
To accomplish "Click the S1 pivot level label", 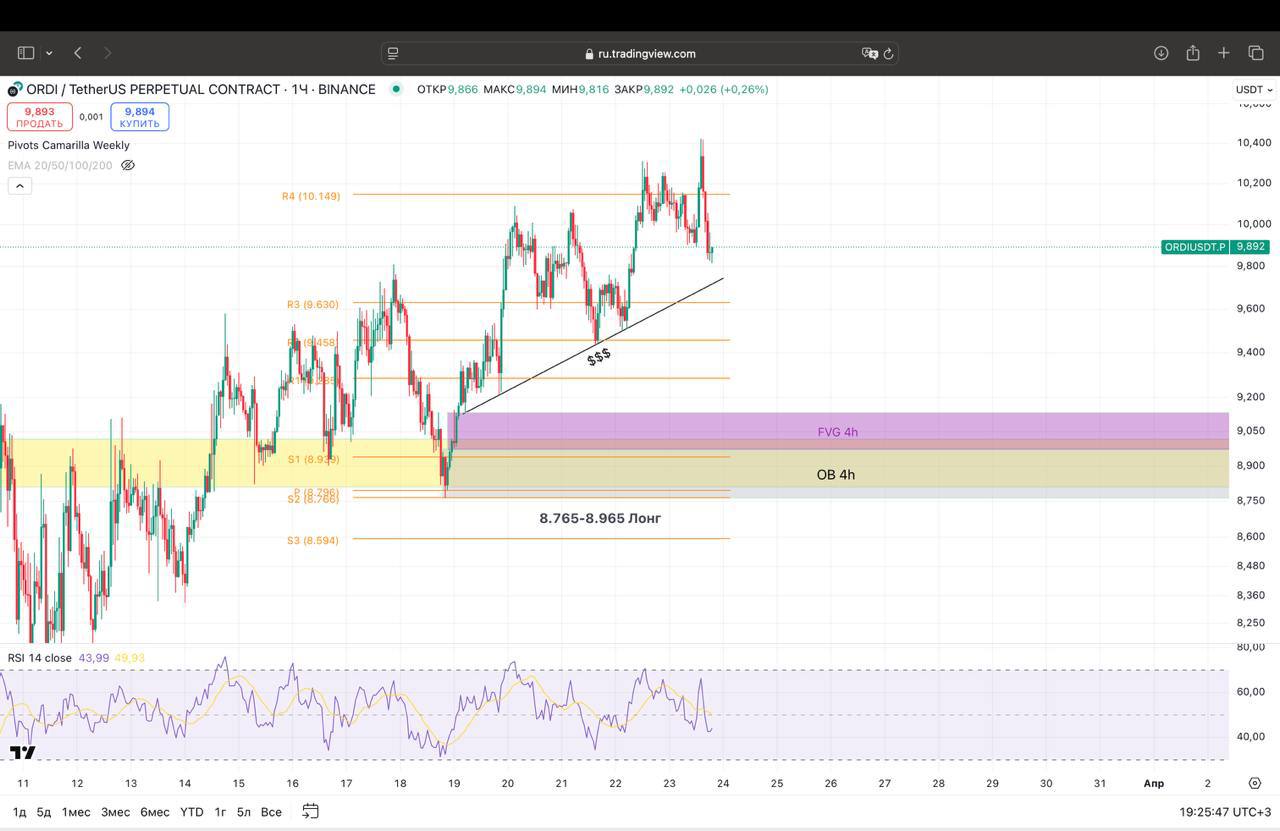I will (314, 459).
